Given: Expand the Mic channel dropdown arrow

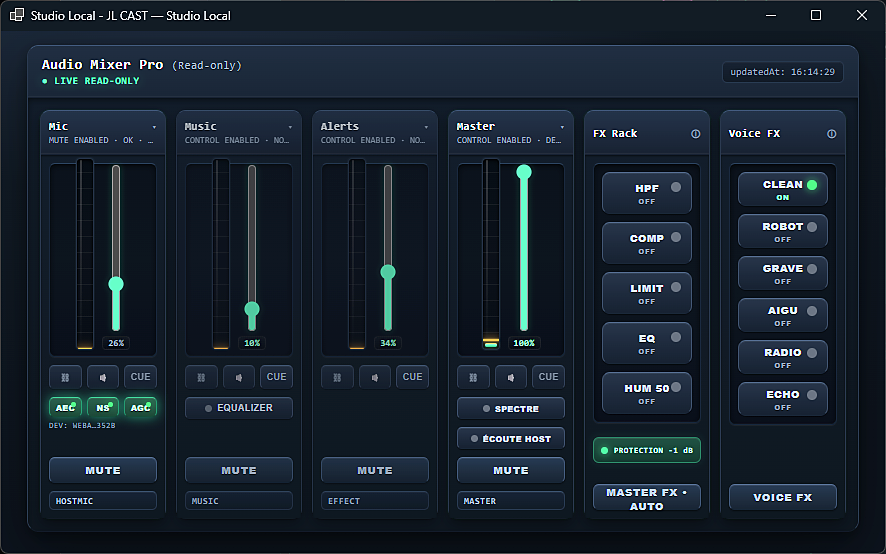Looking at the screenshot, I should pos(154,127).
